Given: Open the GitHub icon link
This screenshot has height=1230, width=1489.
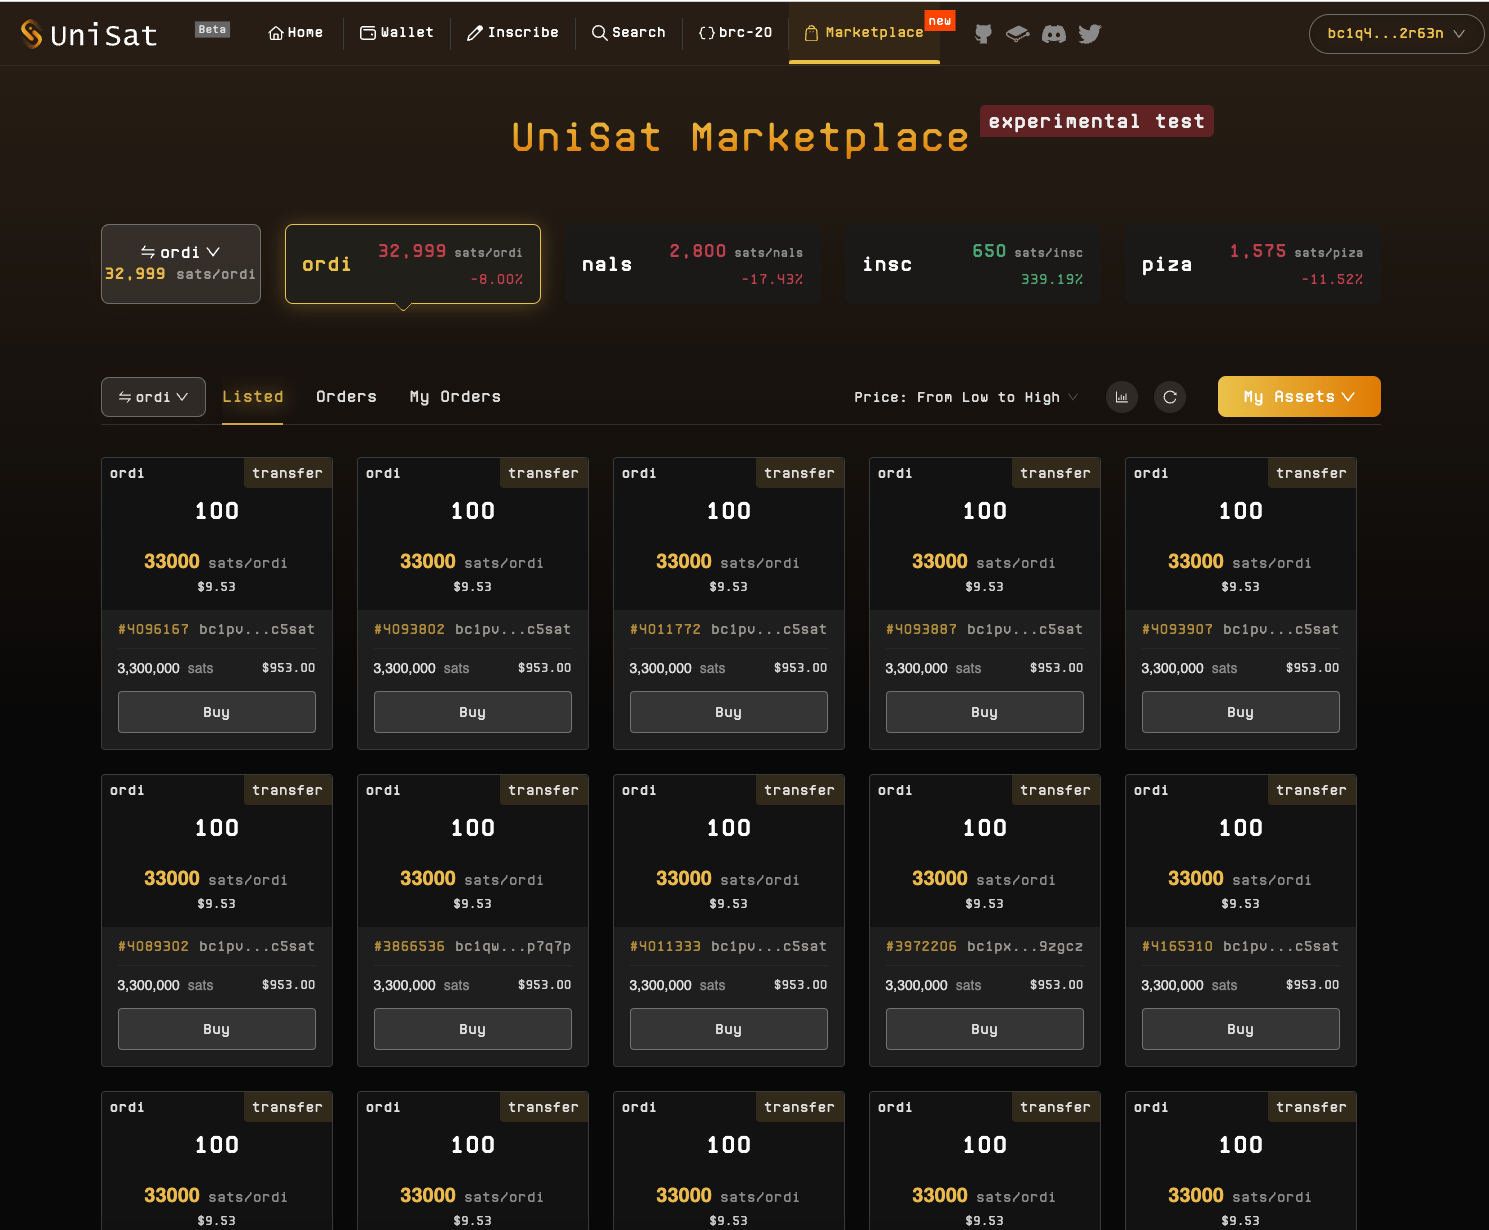Looking at the screenshot, I should click(983, 34).
